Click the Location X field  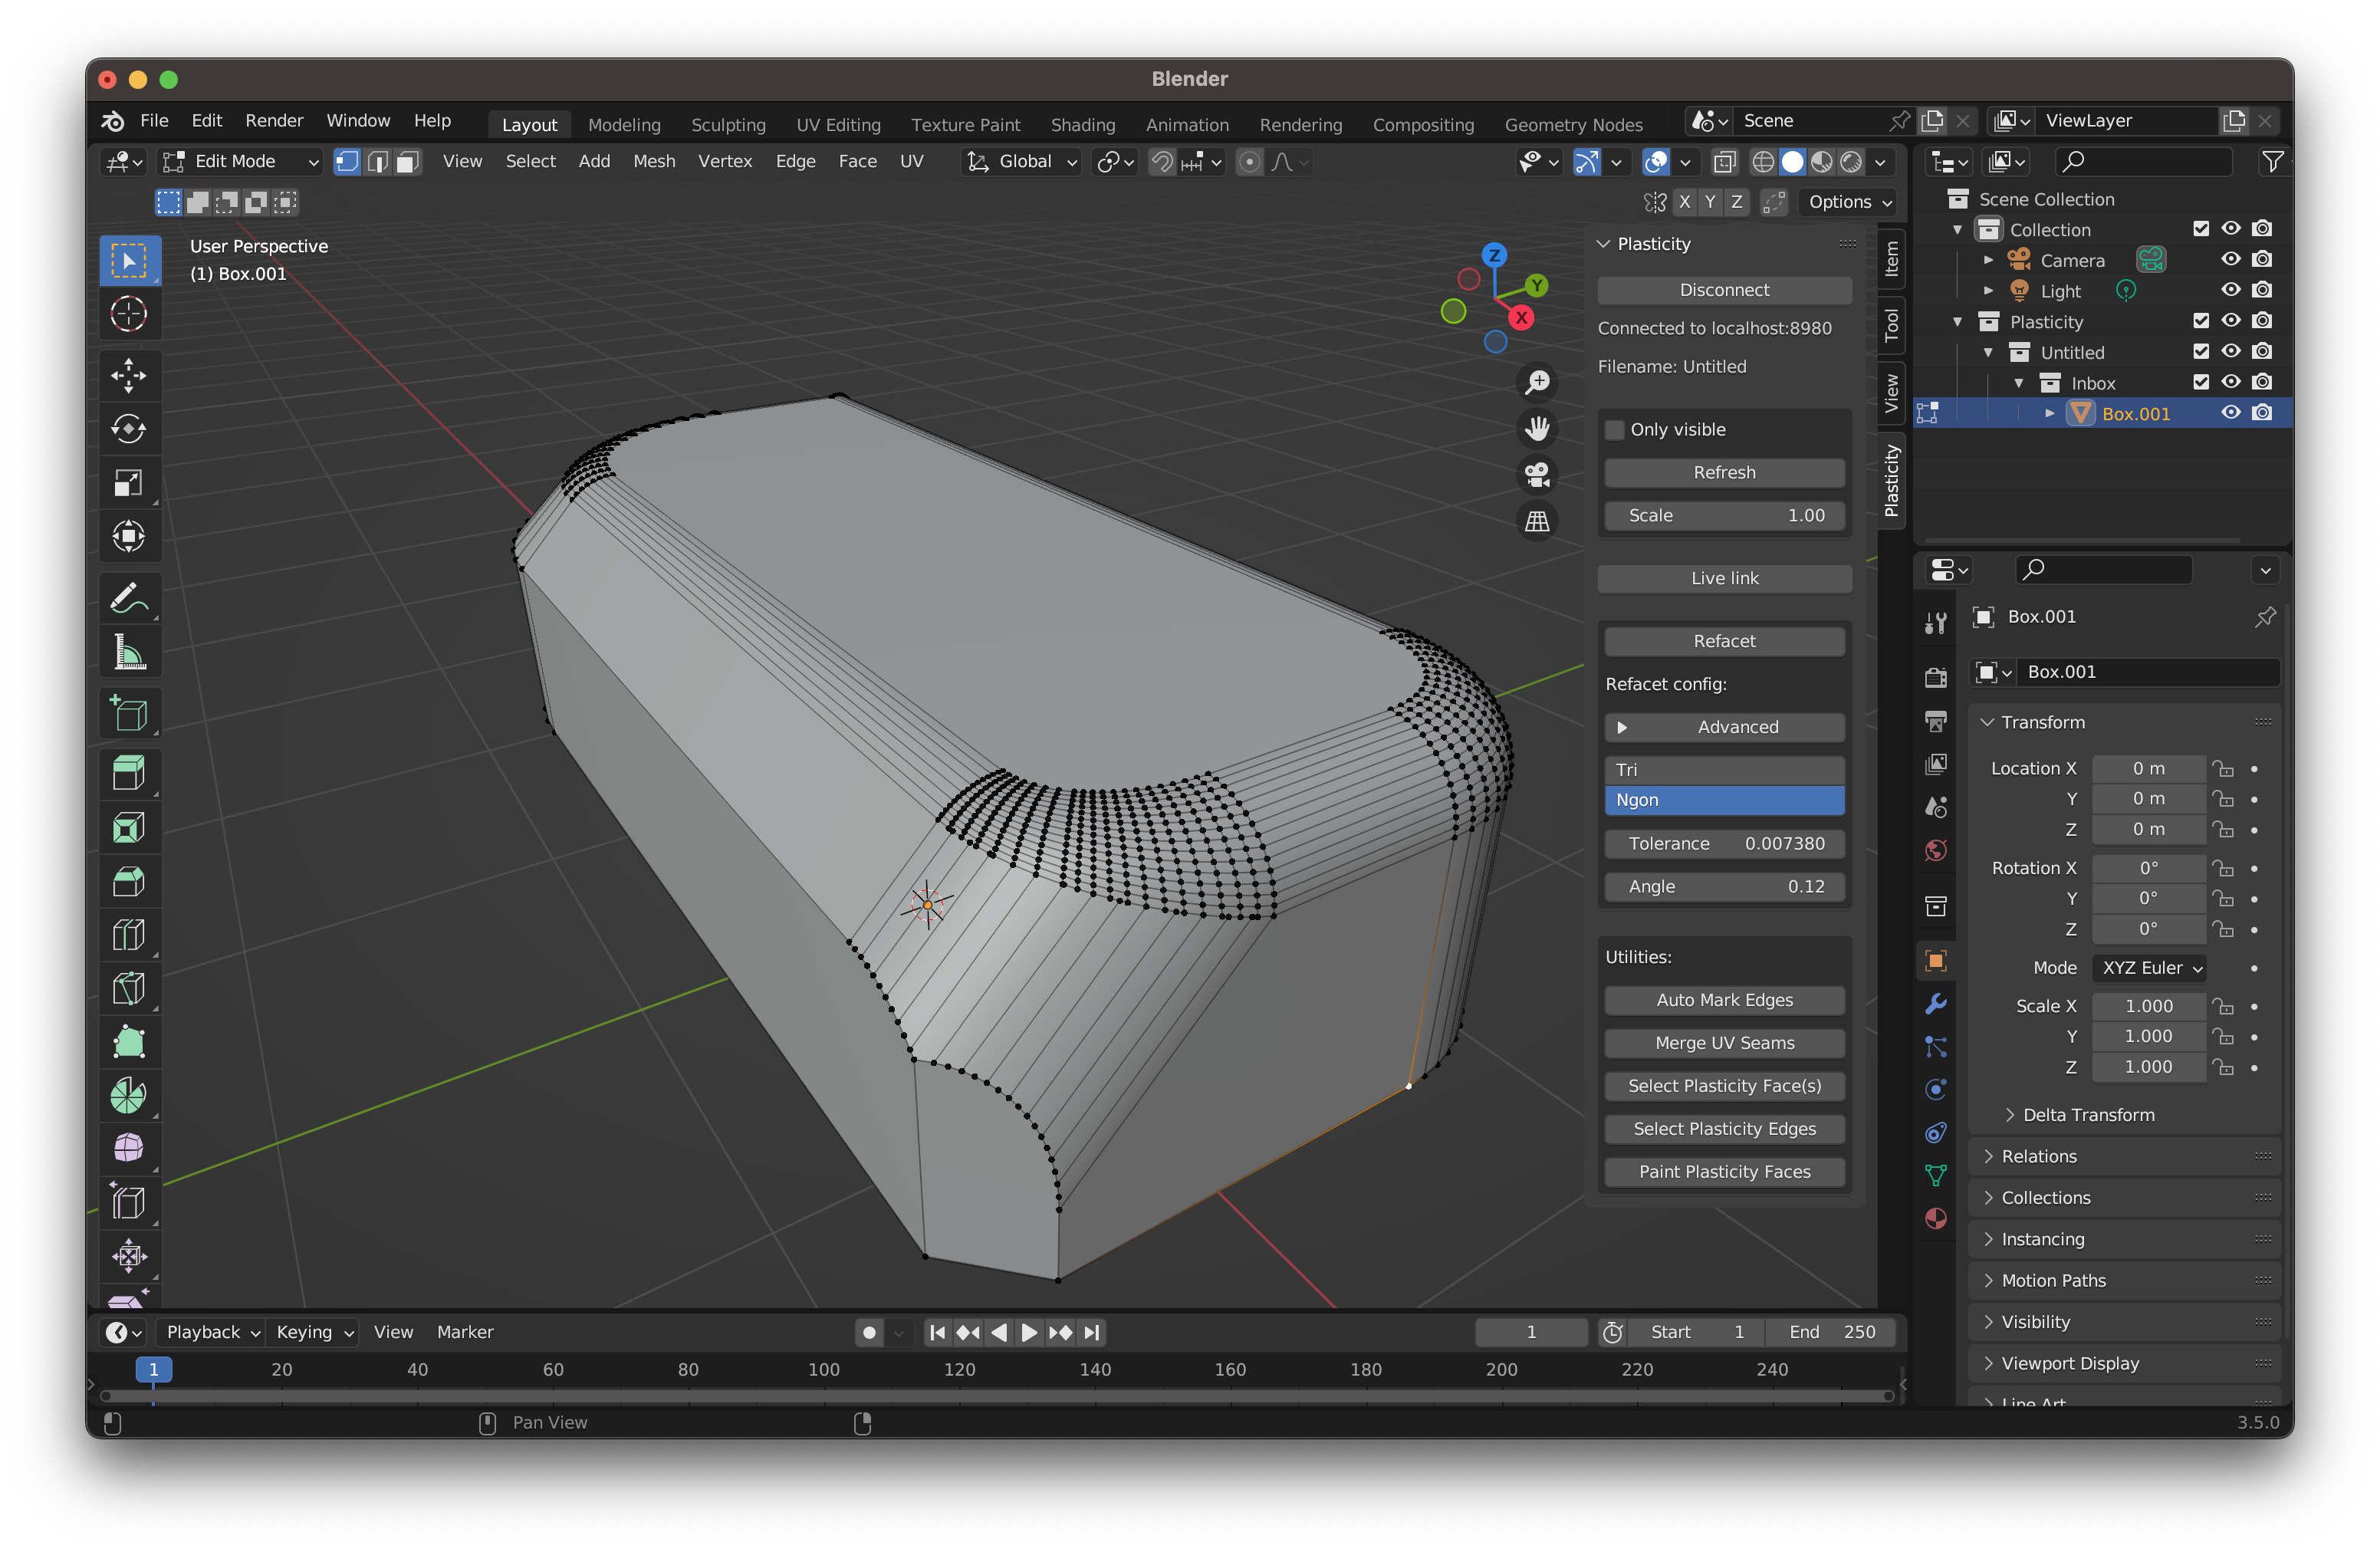coord(2149,768)
